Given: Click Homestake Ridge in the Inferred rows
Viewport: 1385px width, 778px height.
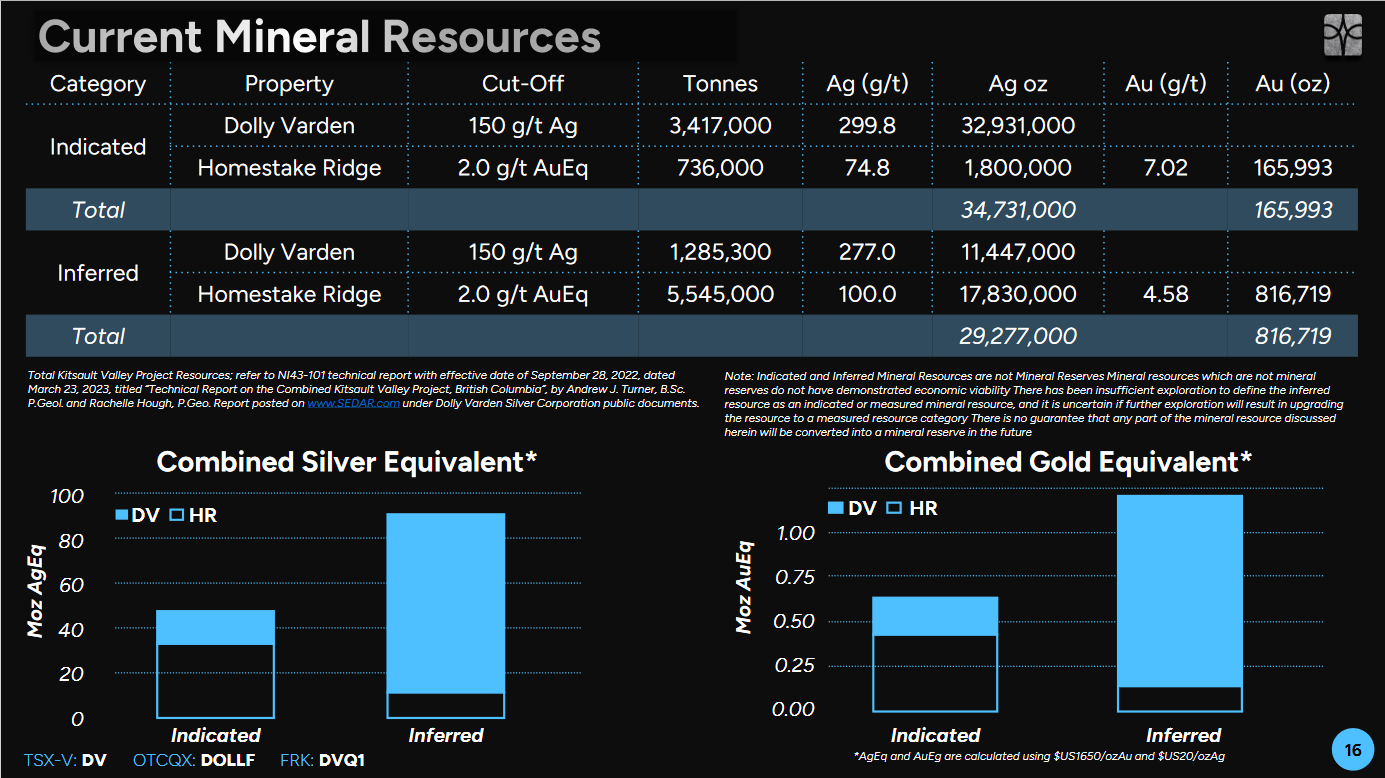Looking at the screenshot, I should tap(289, 294).
